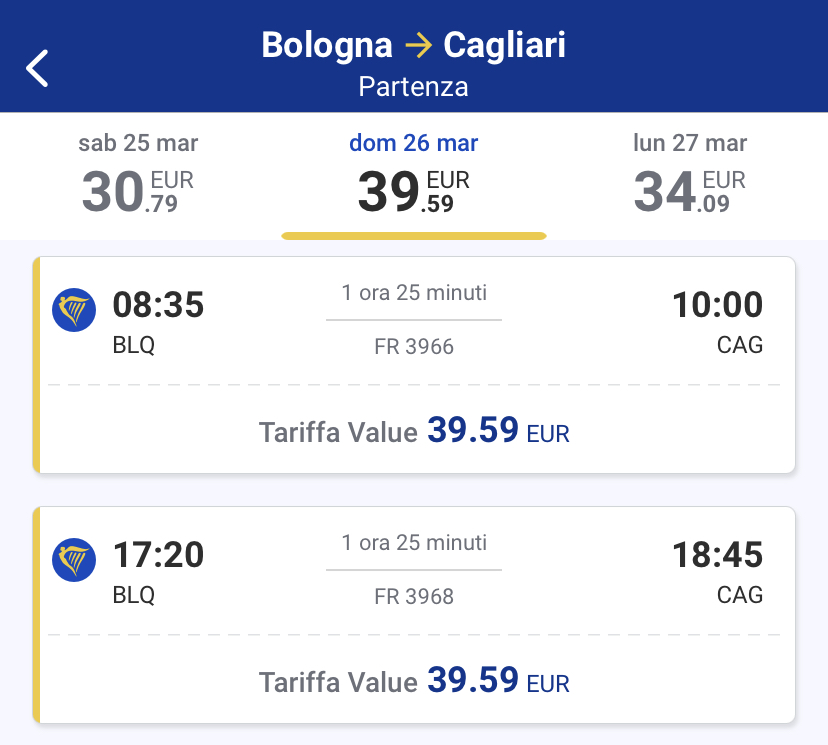Click the Ryanair harp logo on the 08:35 flight
The width and height of the screenshot is (828, 745).
point(74,310)
